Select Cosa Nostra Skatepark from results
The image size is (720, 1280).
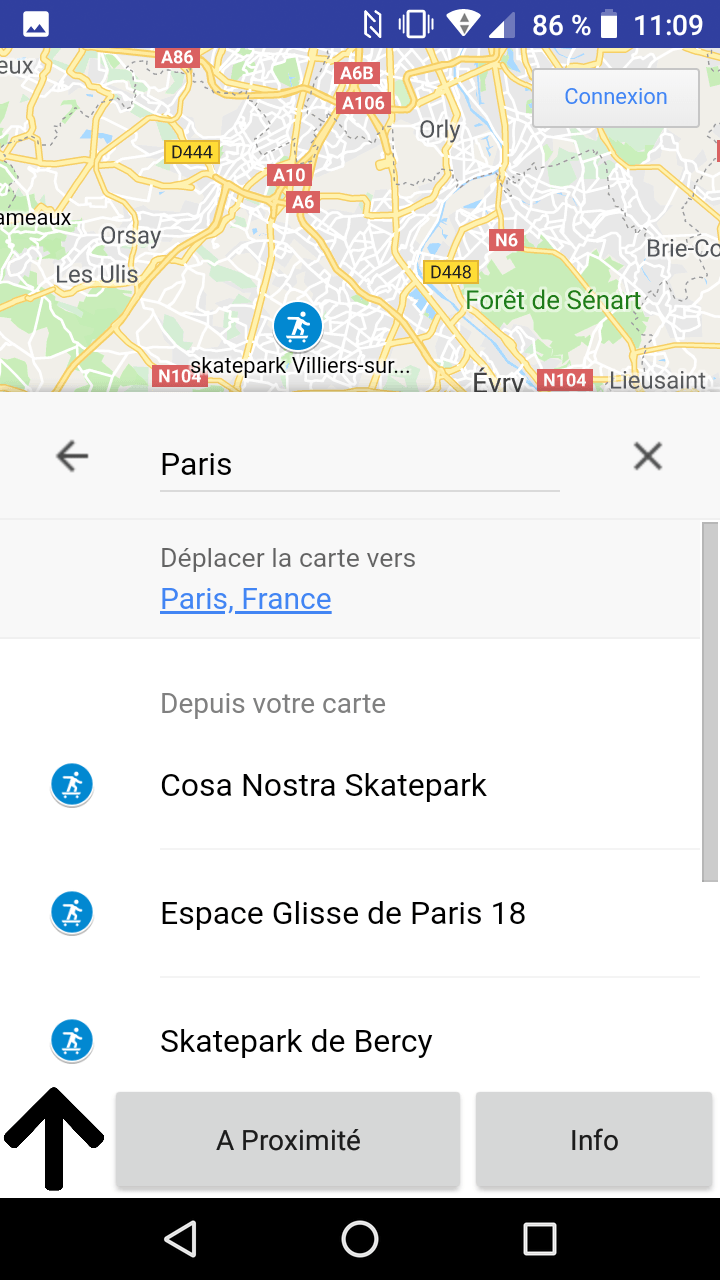click(323, 785)
